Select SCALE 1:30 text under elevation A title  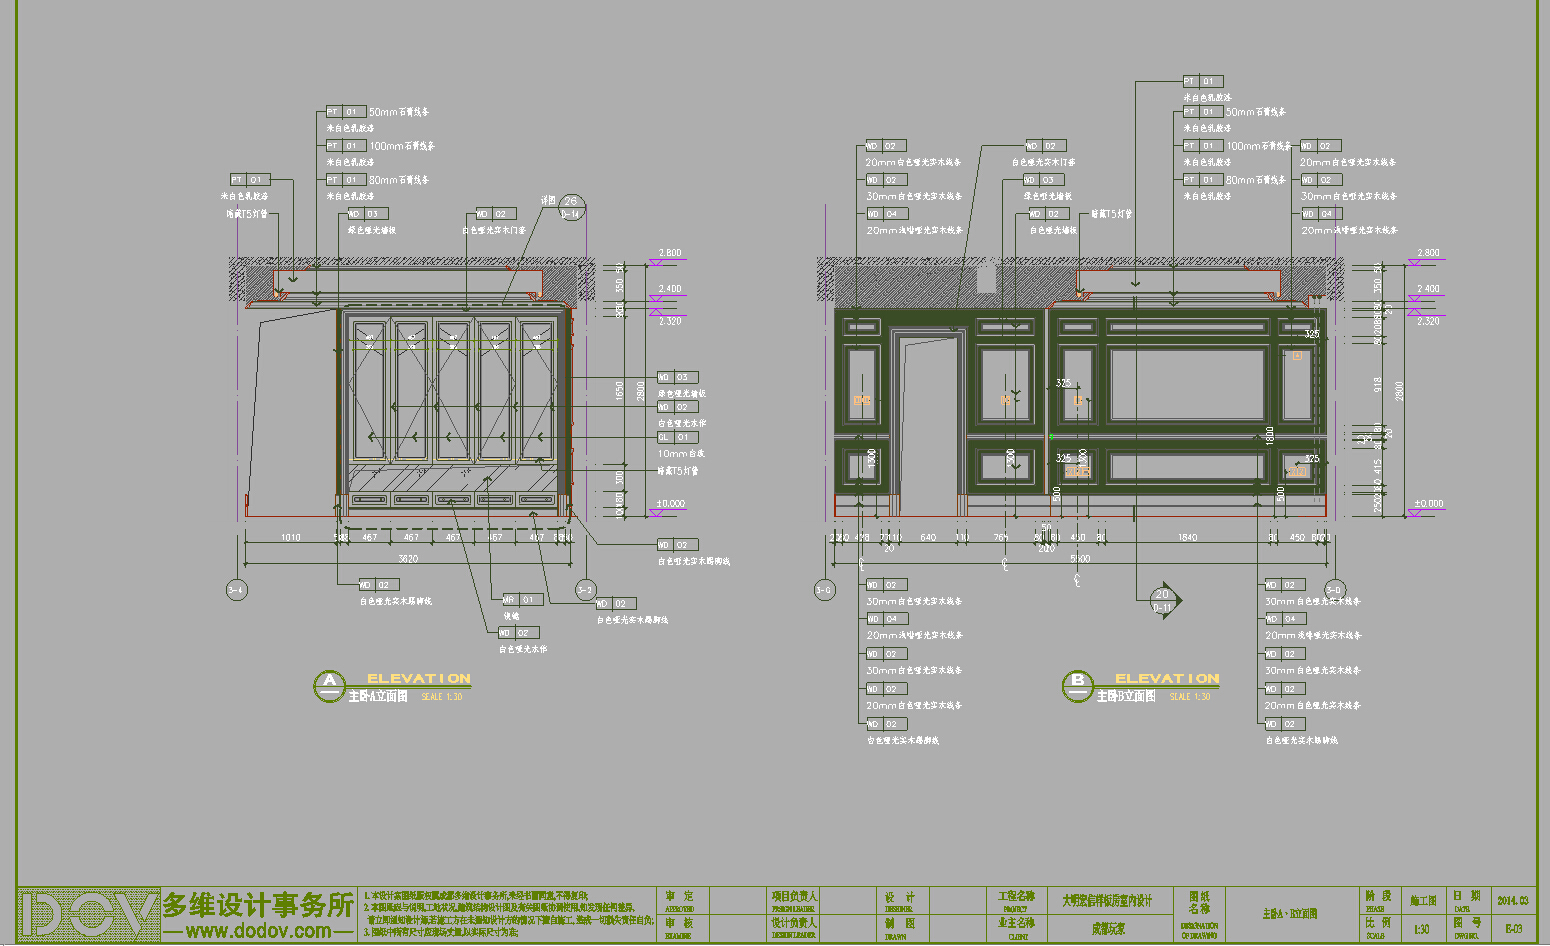[x=441, y=697]
